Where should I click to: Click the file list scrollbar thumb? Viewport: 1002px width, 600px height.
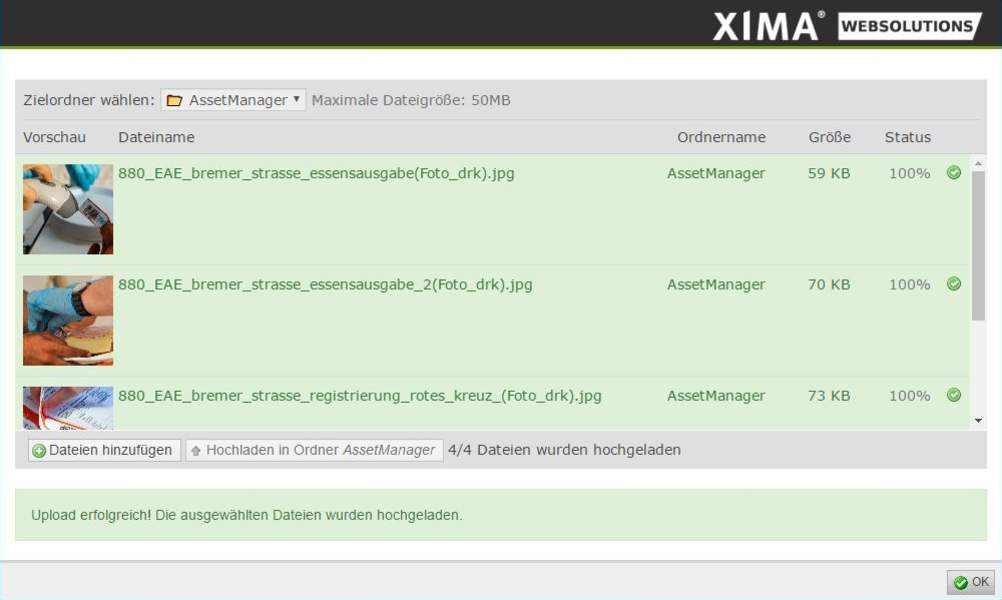pos(978,246)
